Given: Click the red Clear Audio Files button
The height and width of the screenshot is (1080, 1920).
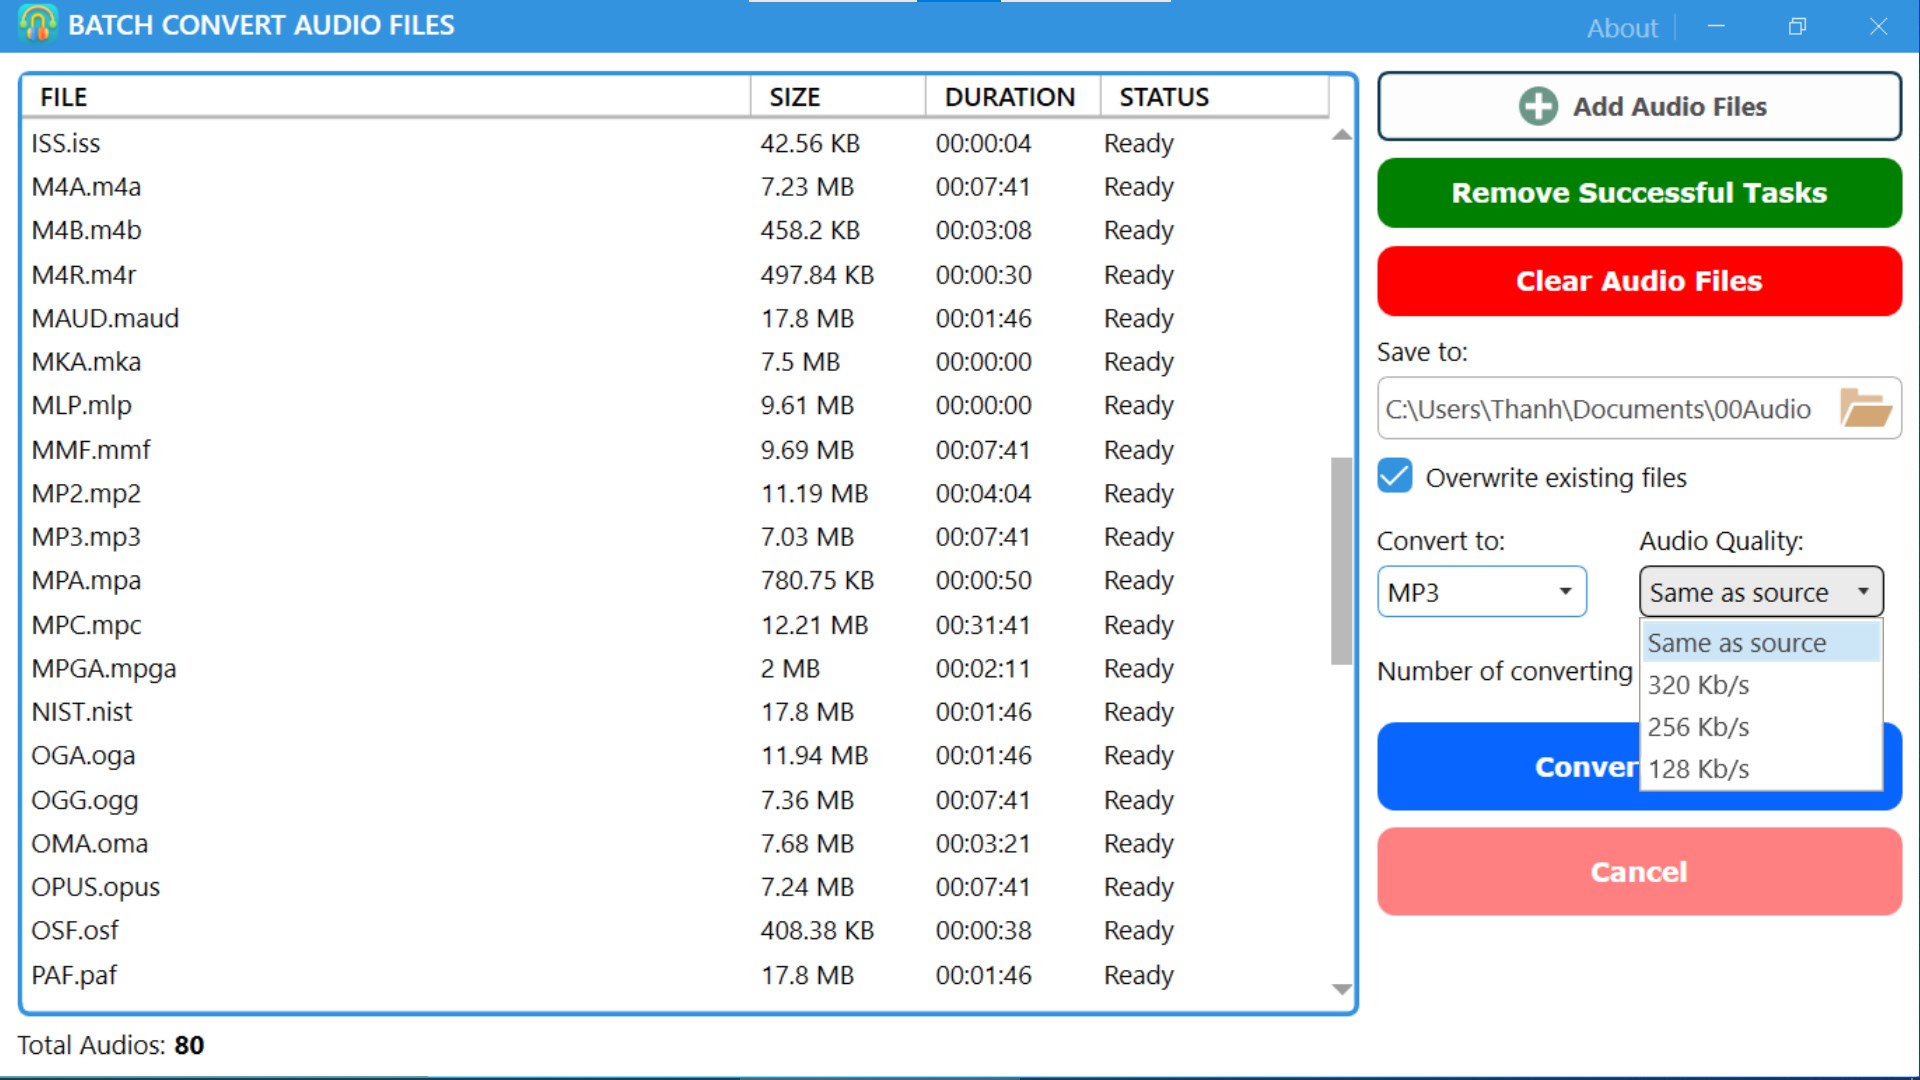Looking at the screenshot, I should (x=1639, y=281).
